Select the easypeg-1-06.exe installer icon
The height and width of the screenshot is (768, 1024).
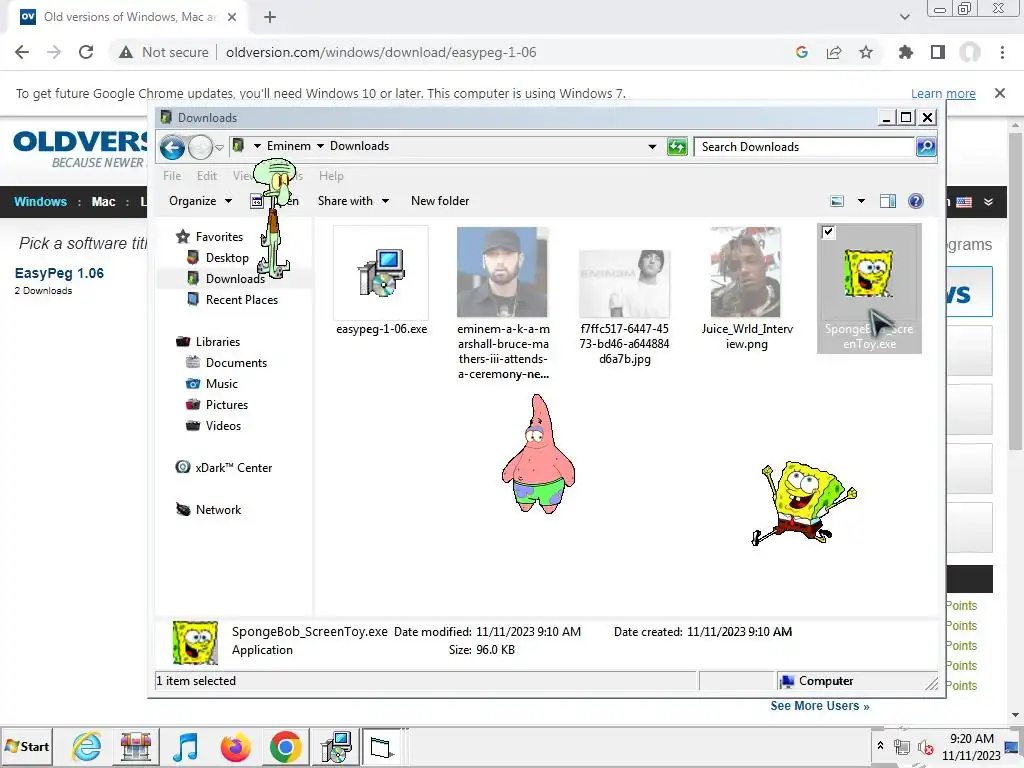tap(381, 273)
